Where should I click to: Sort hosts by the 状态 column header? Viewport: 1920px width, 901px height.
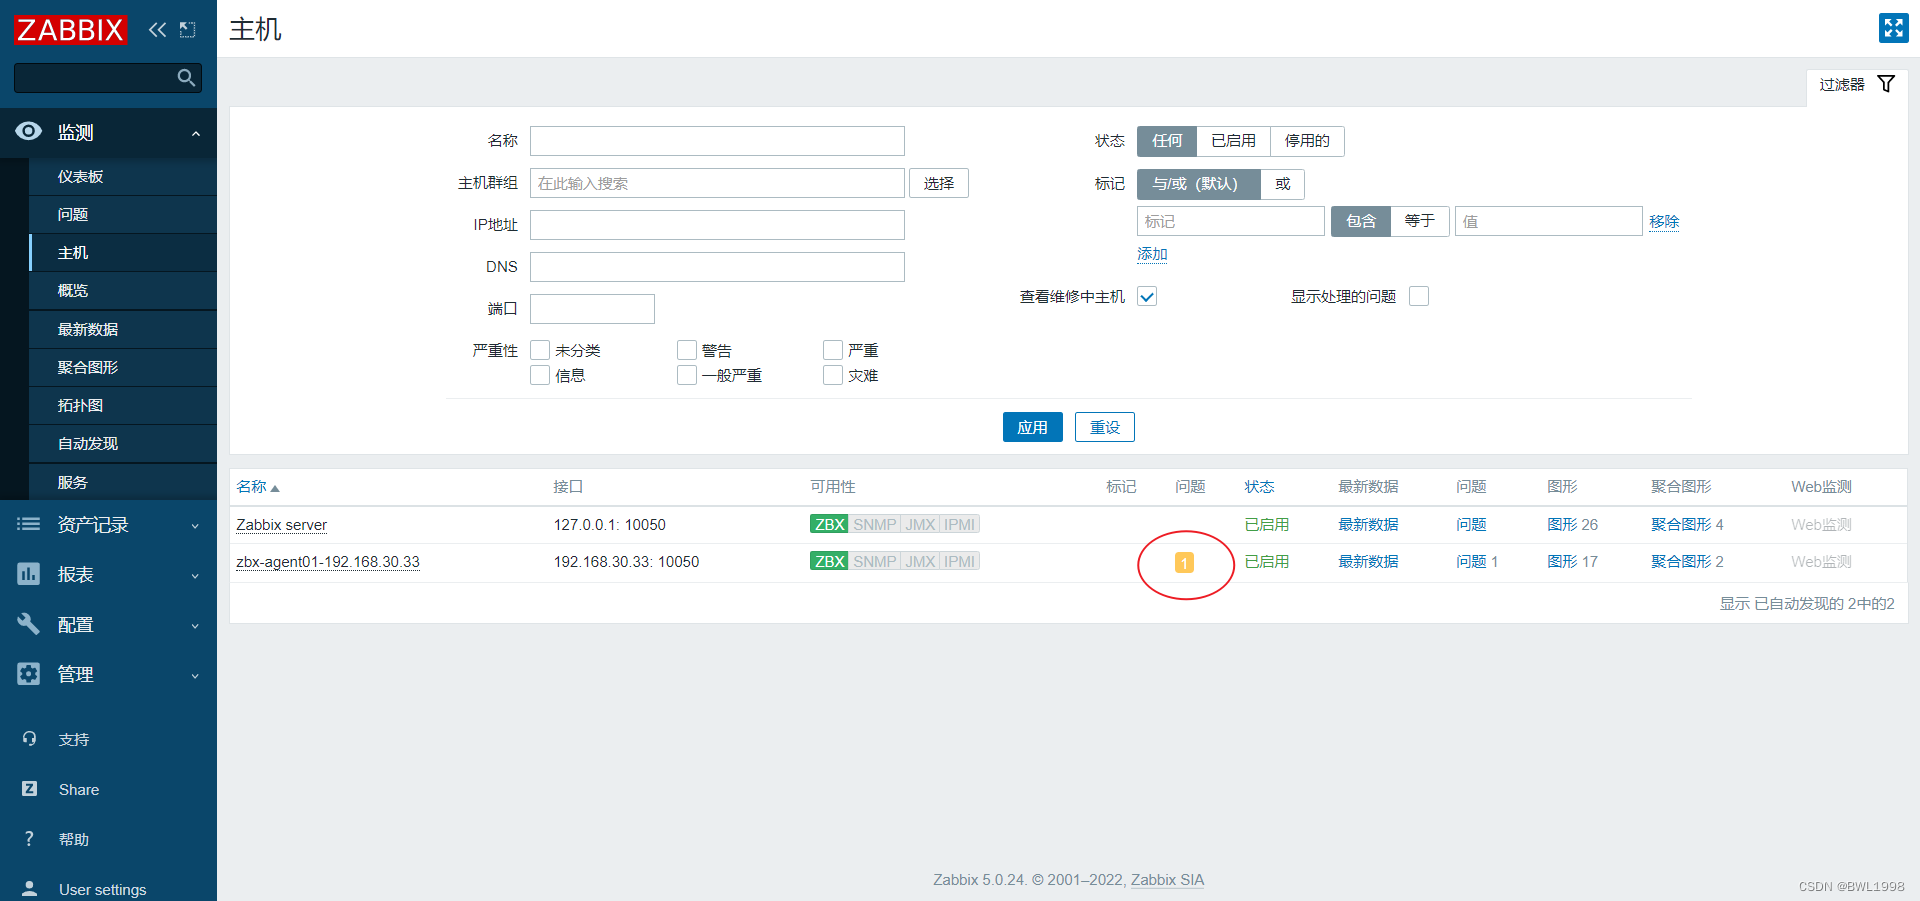coord(1259,487)
